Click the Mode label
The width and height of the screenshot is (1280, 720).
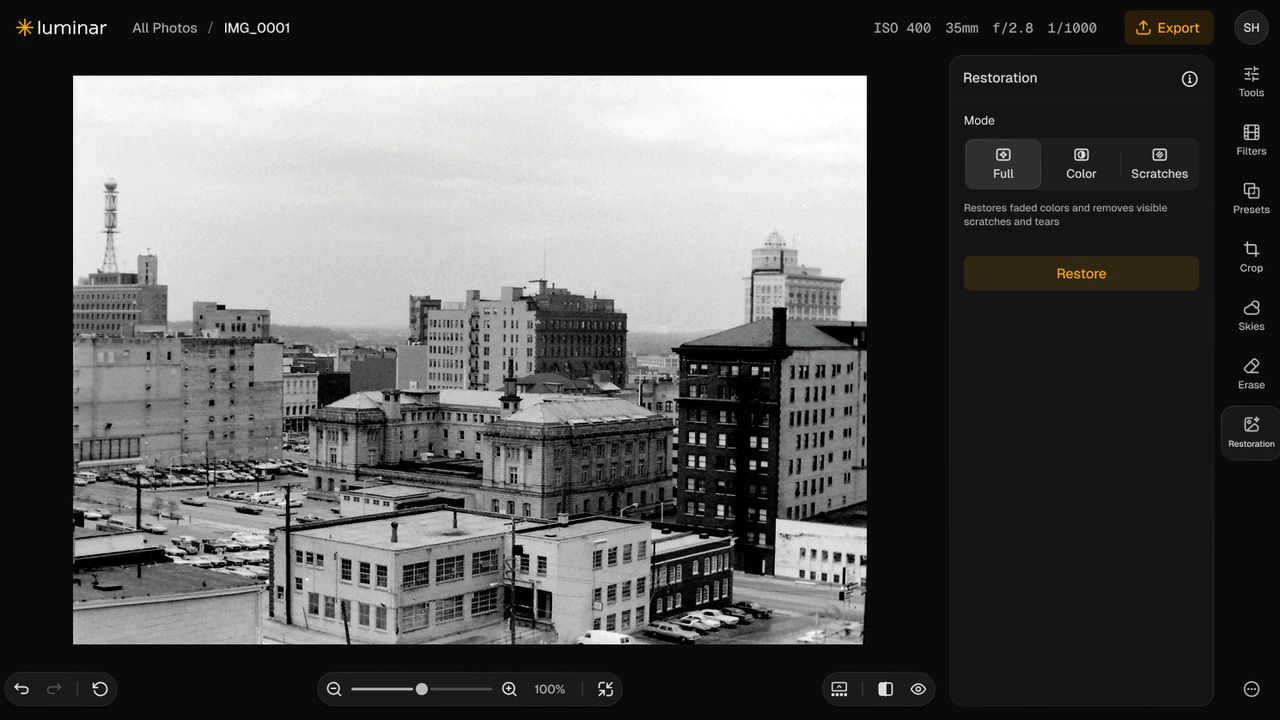tap(979, 120)
